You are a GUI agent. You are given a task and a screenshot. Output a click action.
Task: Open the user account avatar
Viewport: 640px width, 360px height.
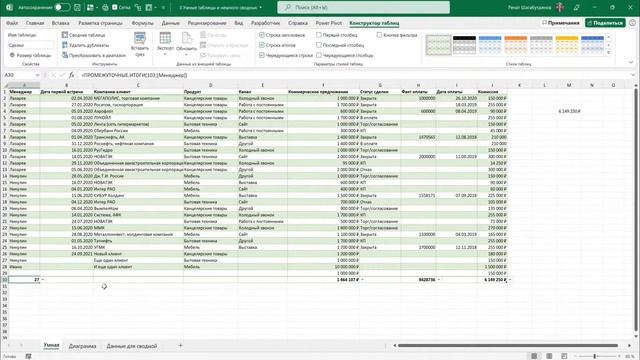tap(560, 7)
